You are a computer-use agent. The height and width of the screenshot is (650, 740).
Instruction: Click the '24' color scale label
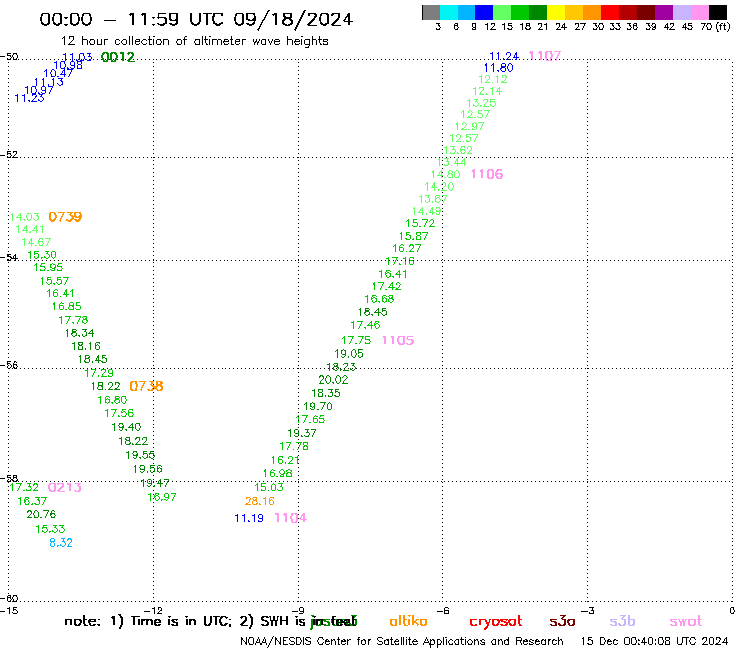(561, 27)
